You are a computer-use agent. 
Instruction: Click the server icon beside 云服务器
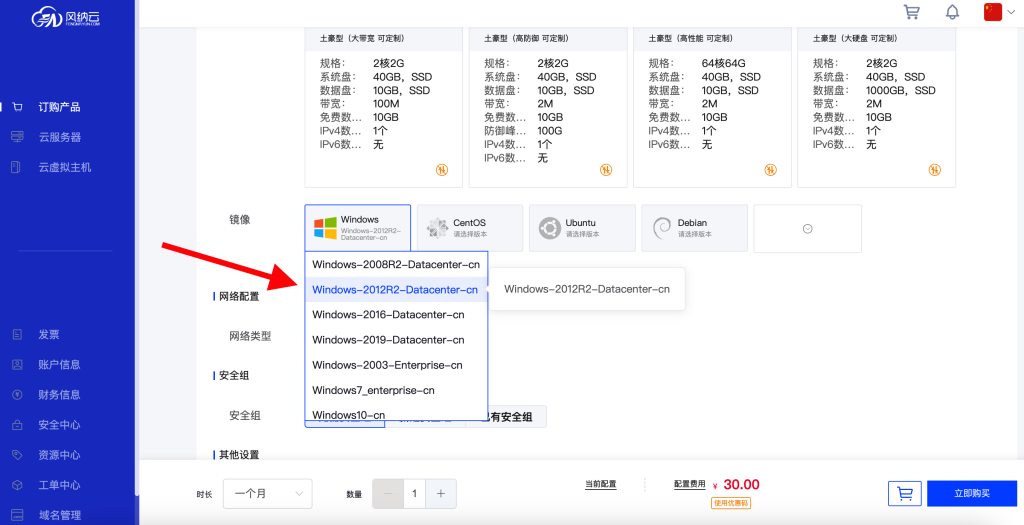pos(18,137)
